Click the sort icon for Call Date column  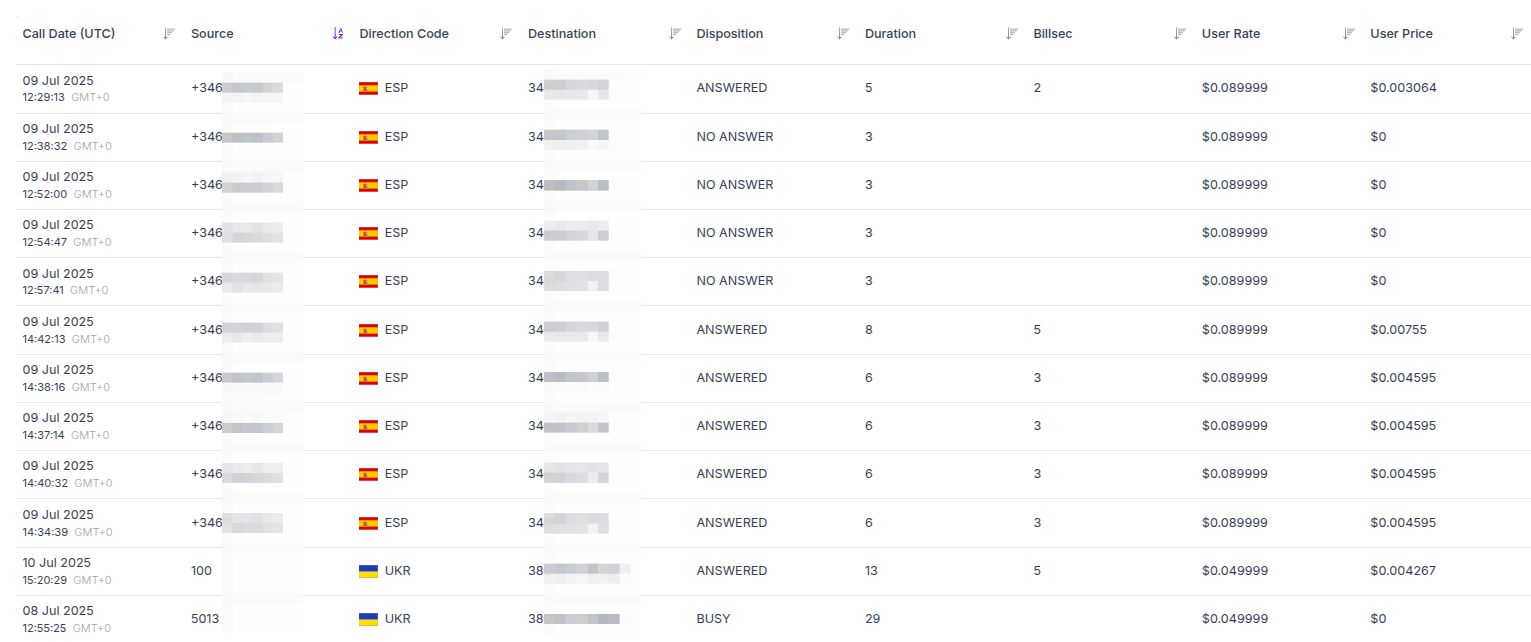(169, 34)
